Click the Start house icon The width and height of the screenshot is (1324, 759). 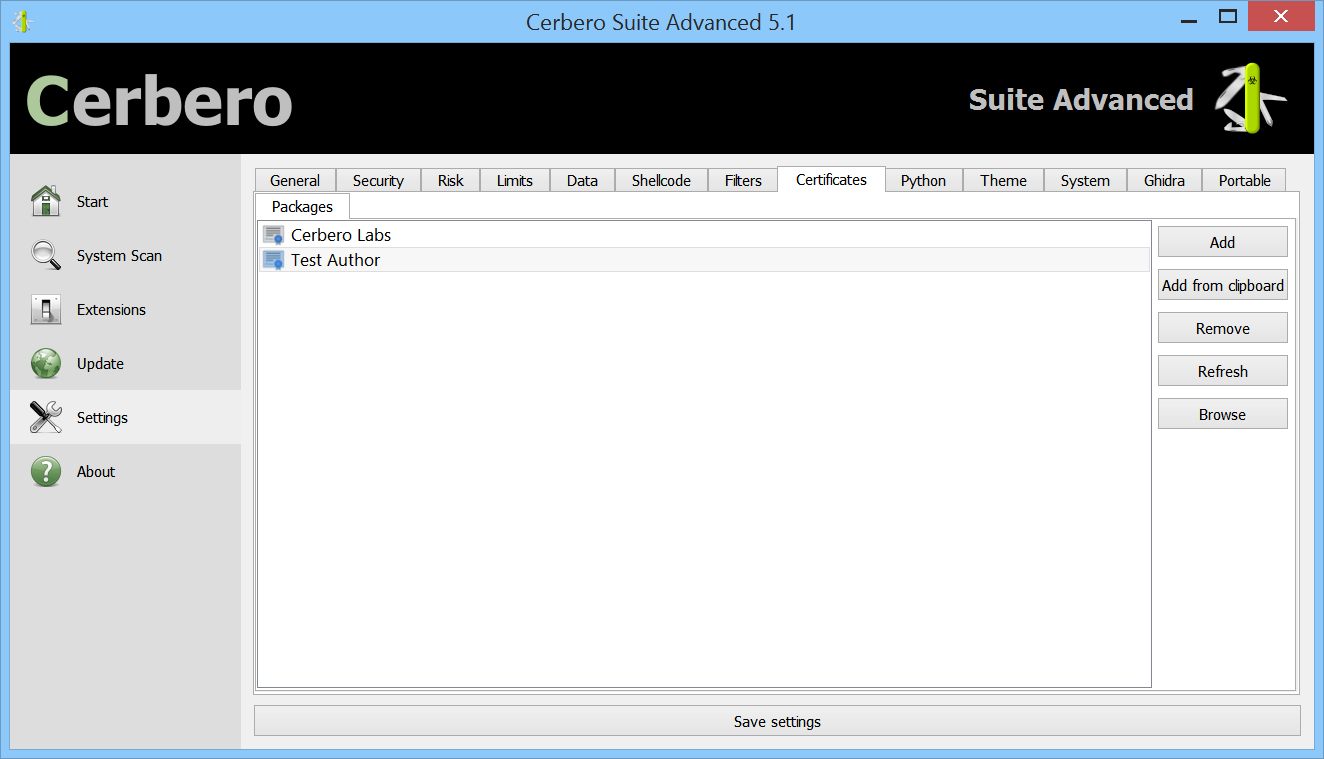pyautogui.click(x=46, y=201)
